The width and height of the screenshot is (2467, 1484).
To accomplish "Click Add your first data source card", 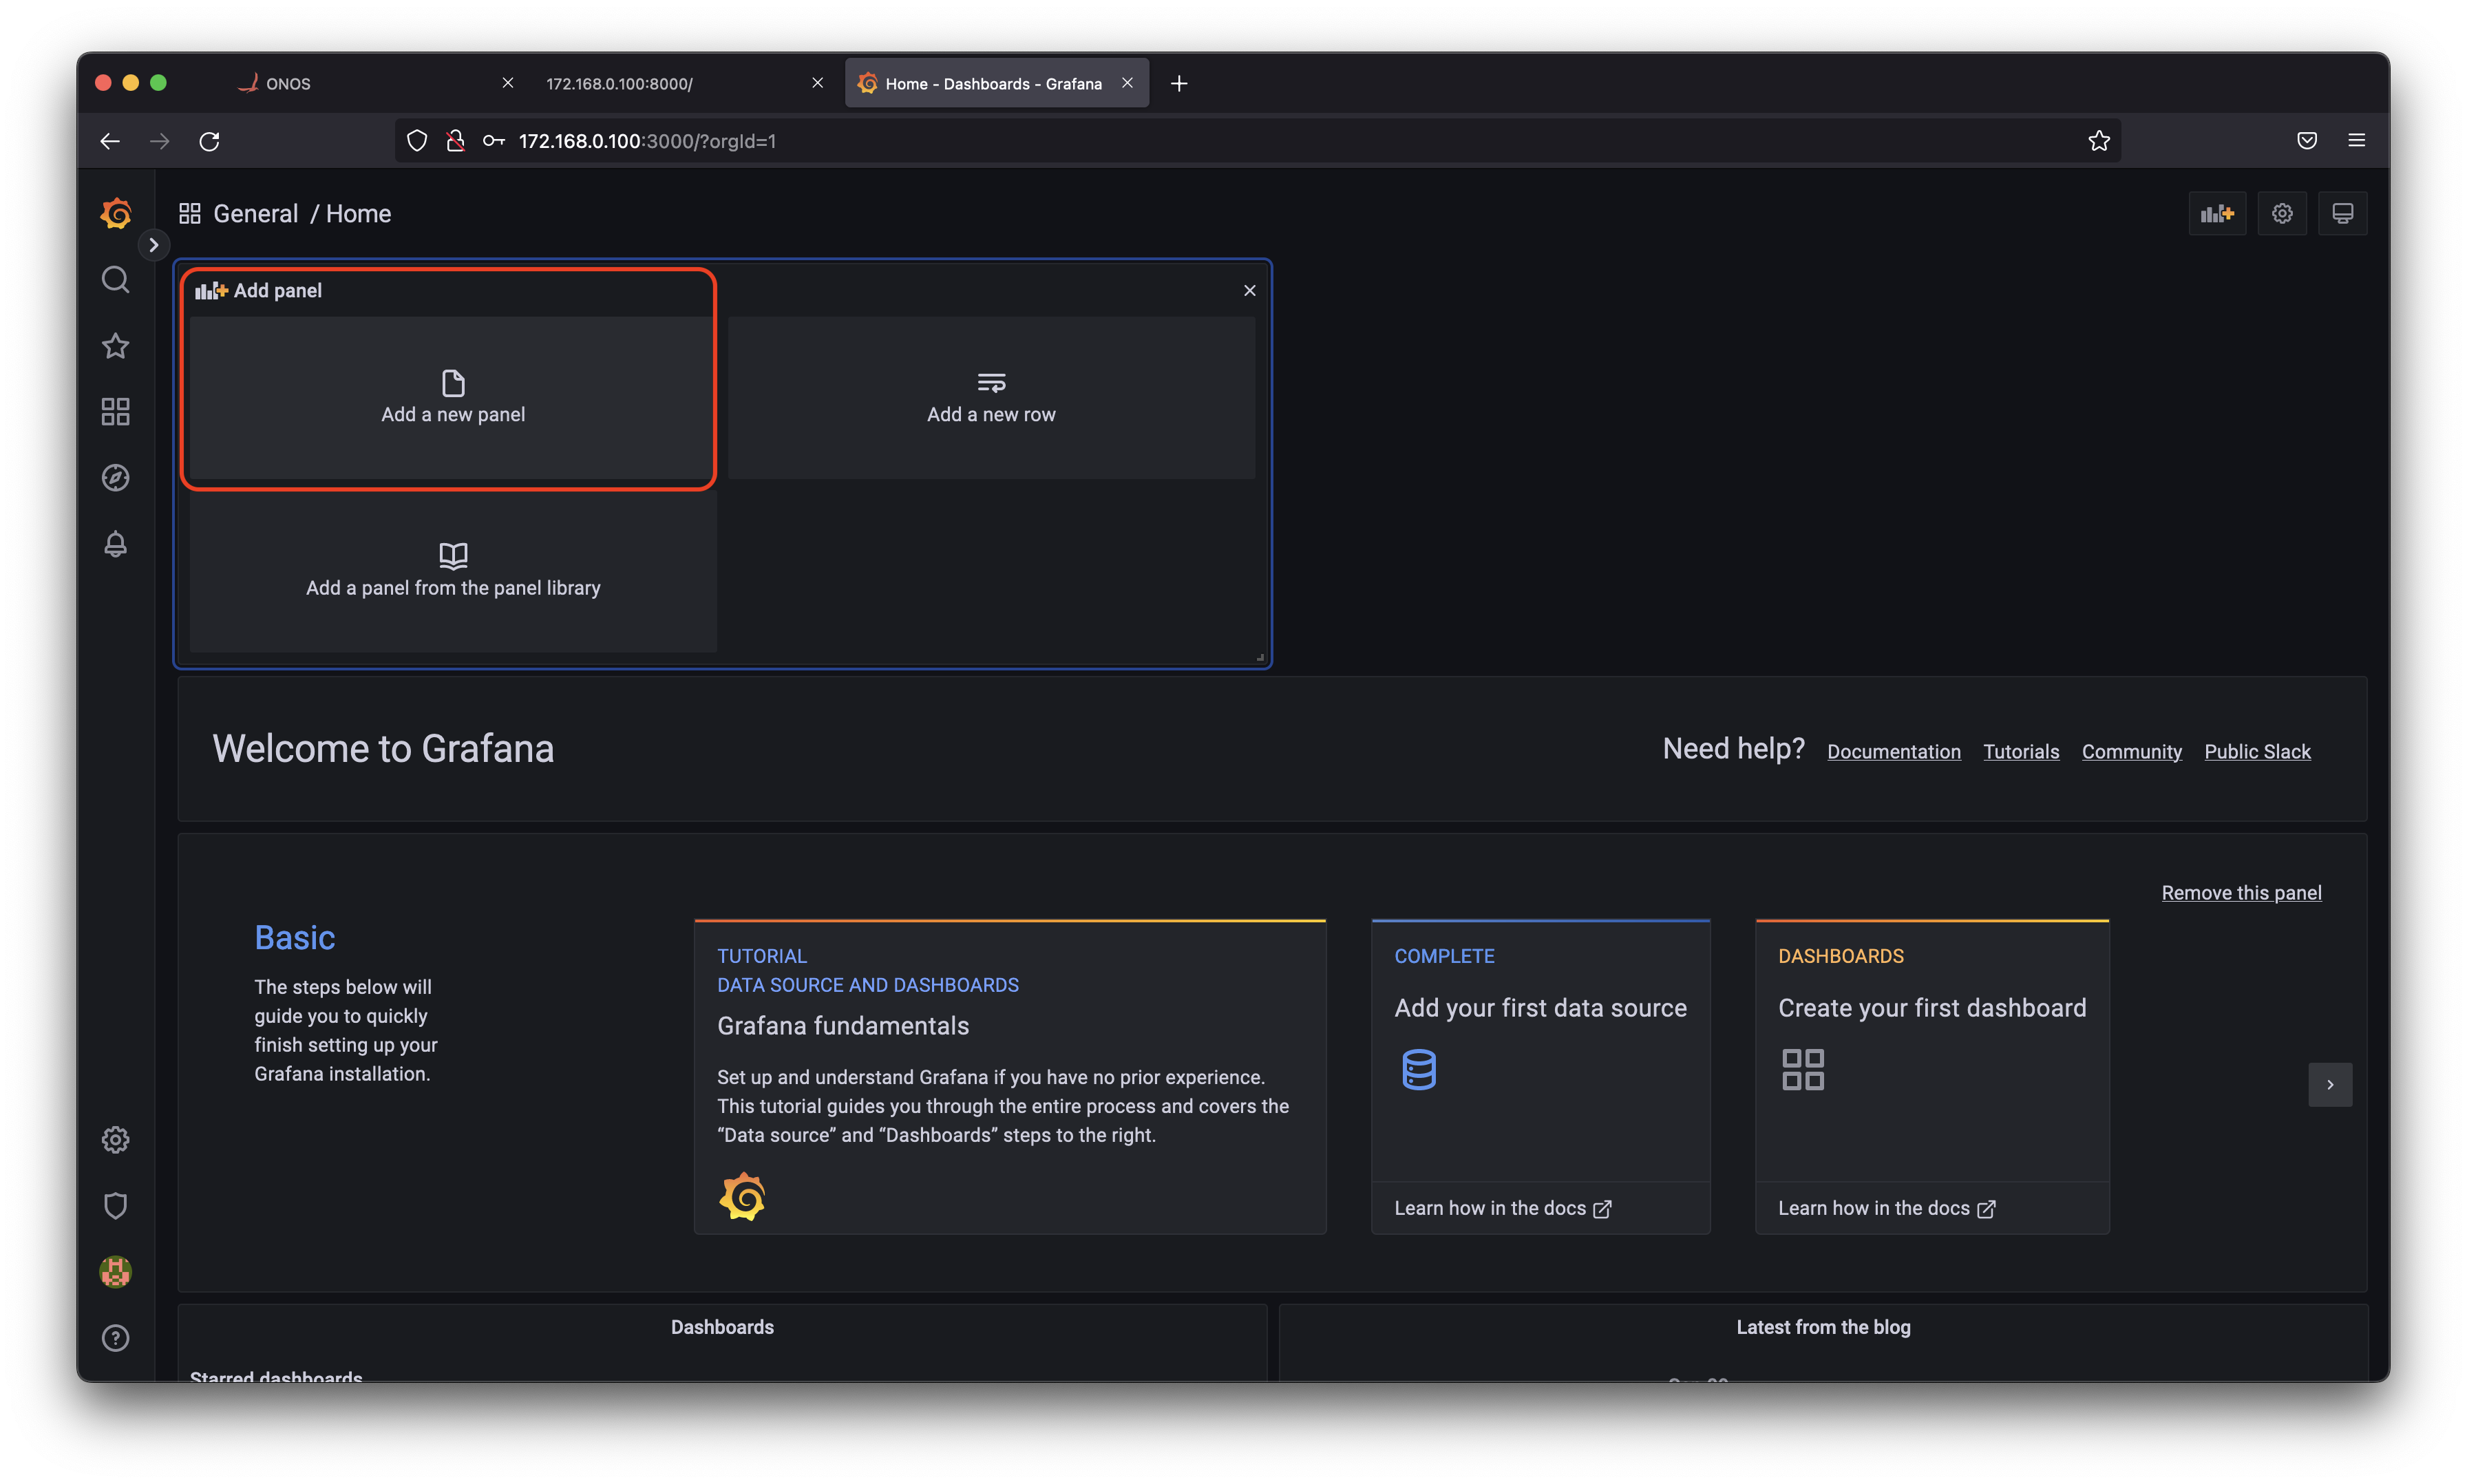I will tap(1540, 1050).
